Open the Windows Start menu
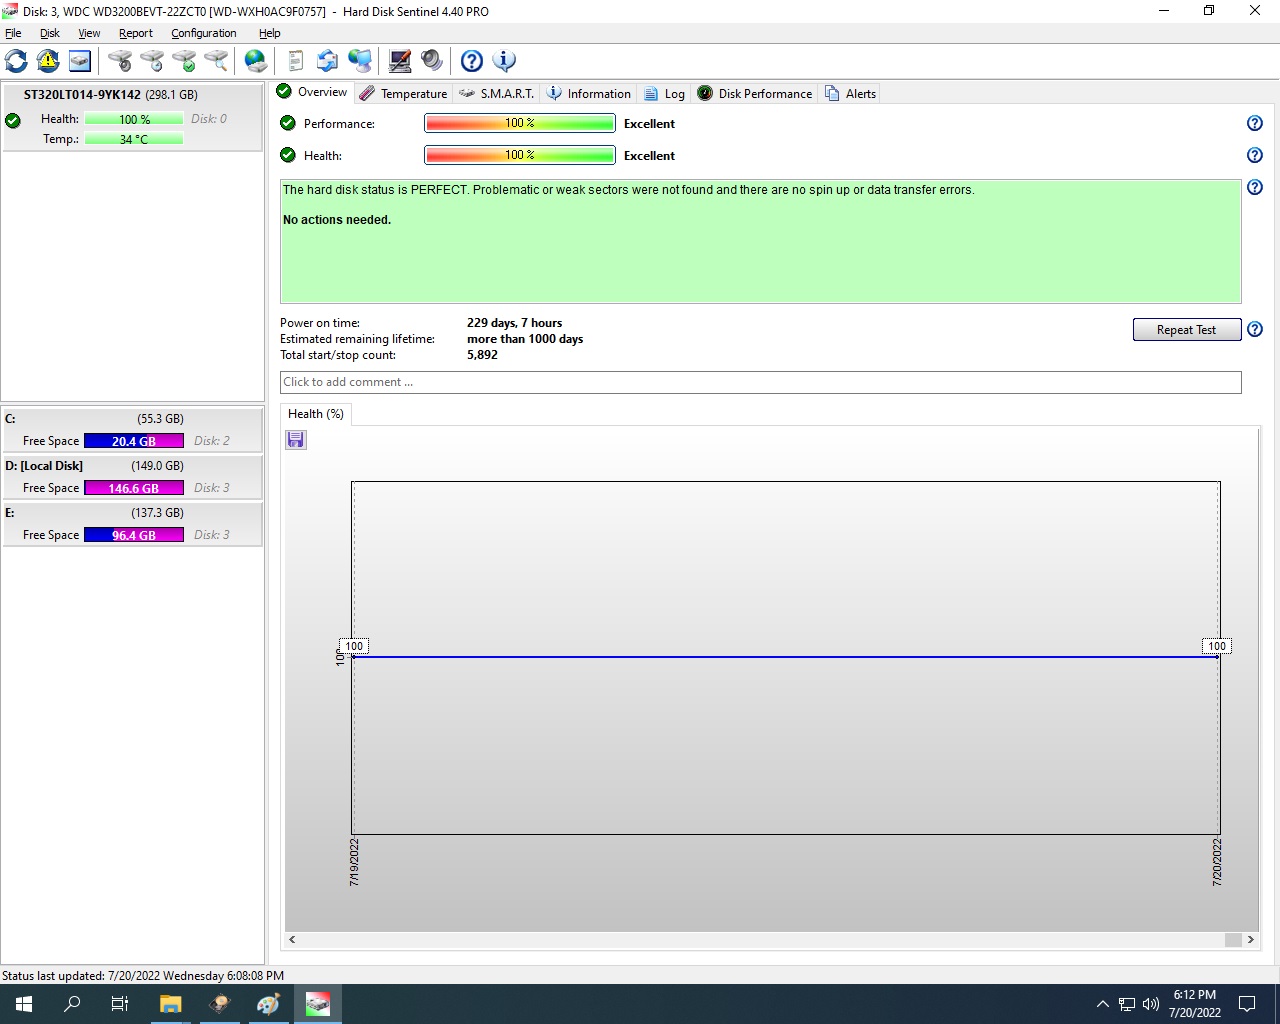This screenshot has width=1280, height=1024. tap(24, 1004)
